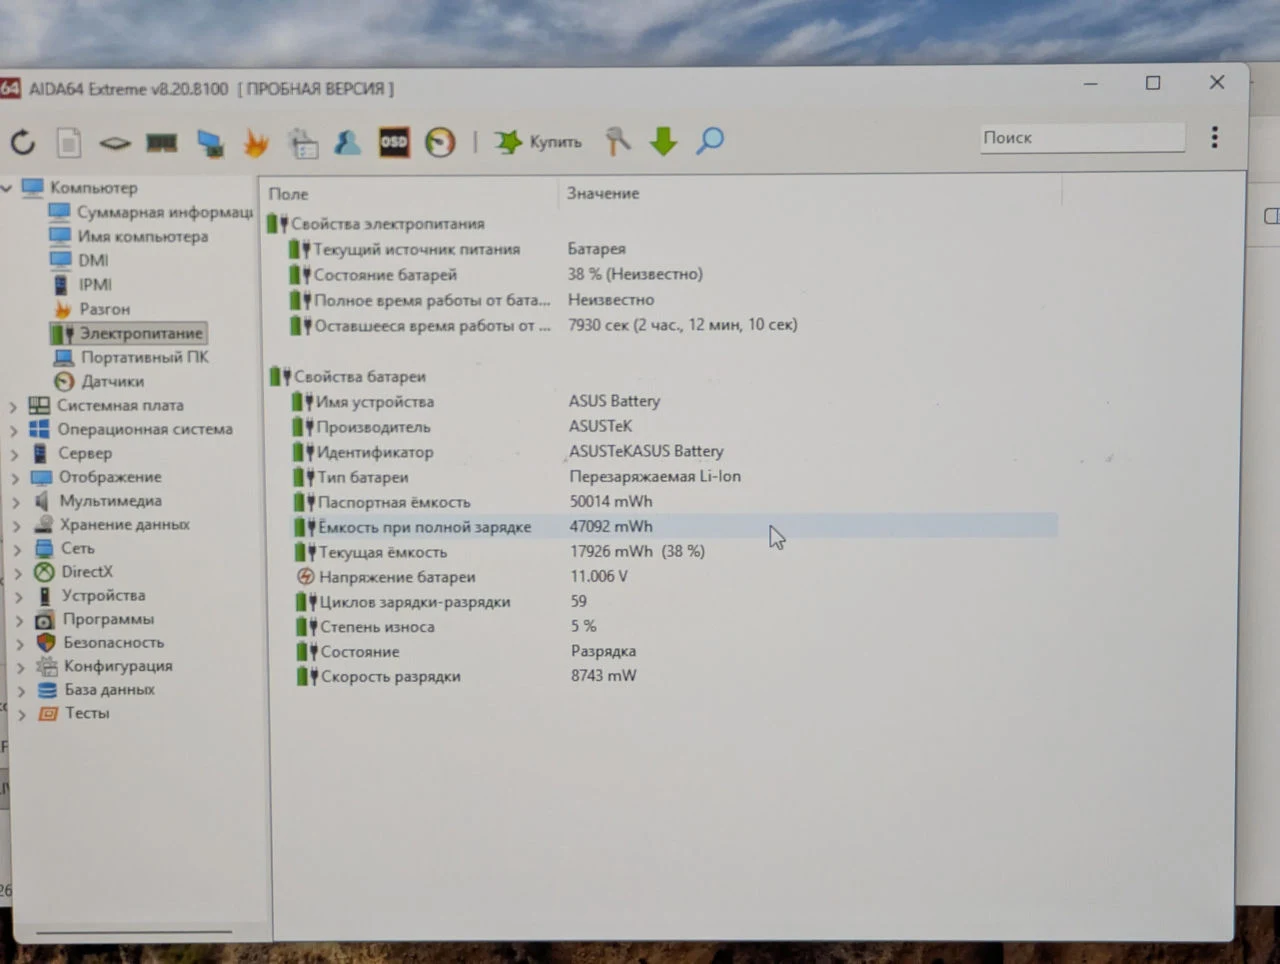Screen dimensions: 1280x964
Task: Click the flat gray disk drive toolbar icon
Action: (x=115, y=143)
